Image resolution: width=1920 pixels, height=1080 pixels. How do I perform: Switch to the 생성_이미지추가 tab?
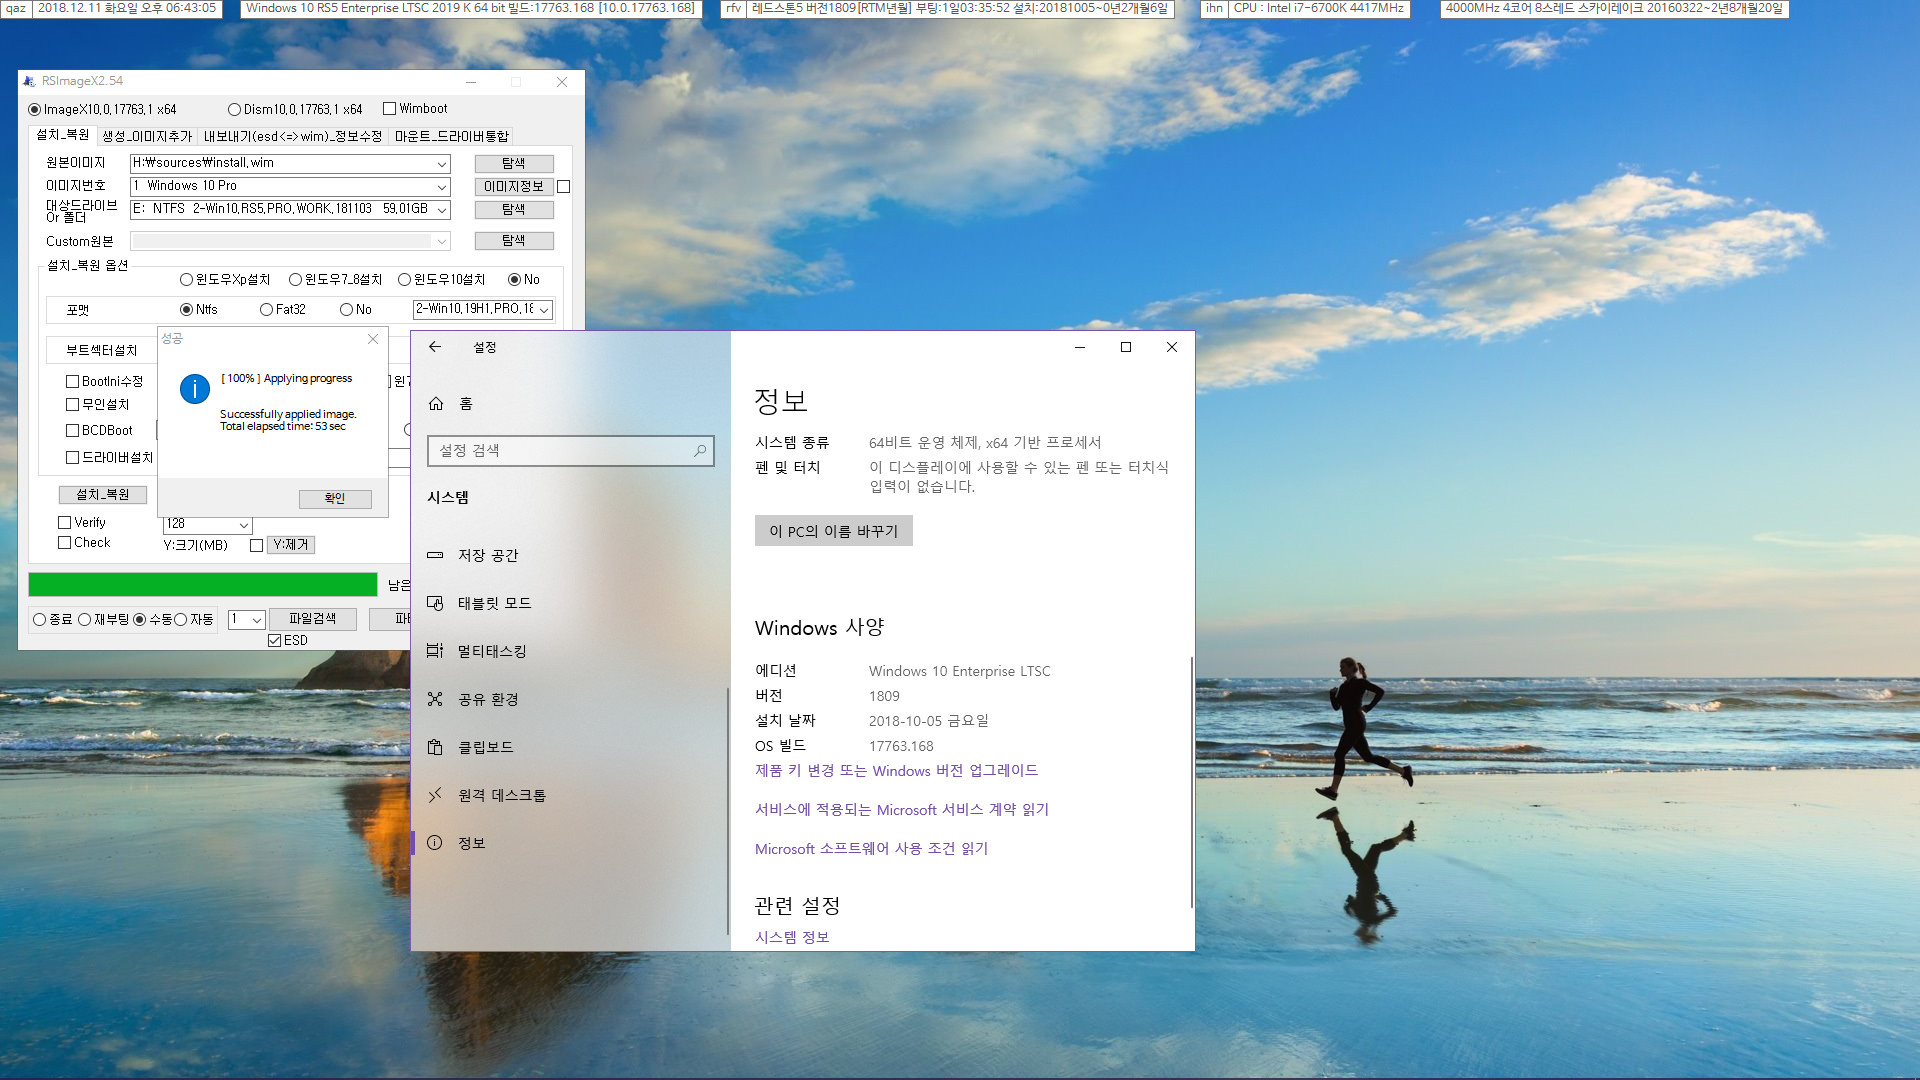[x=147, y=136]
